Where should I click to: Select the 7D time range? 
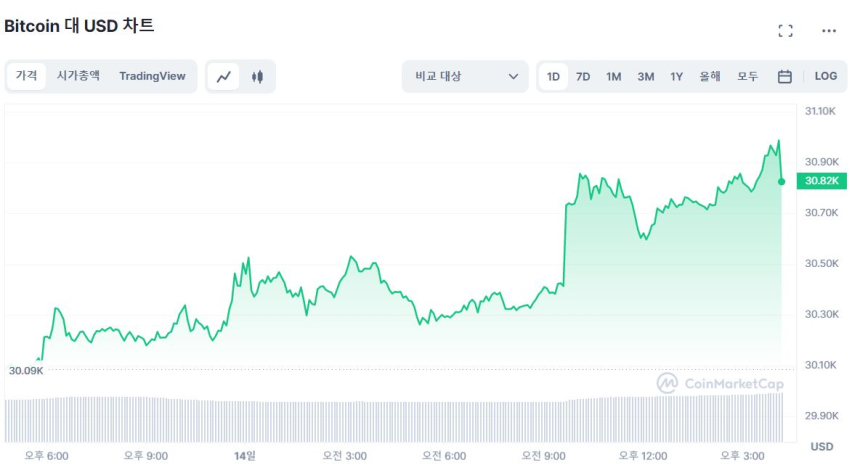[583, 76]
